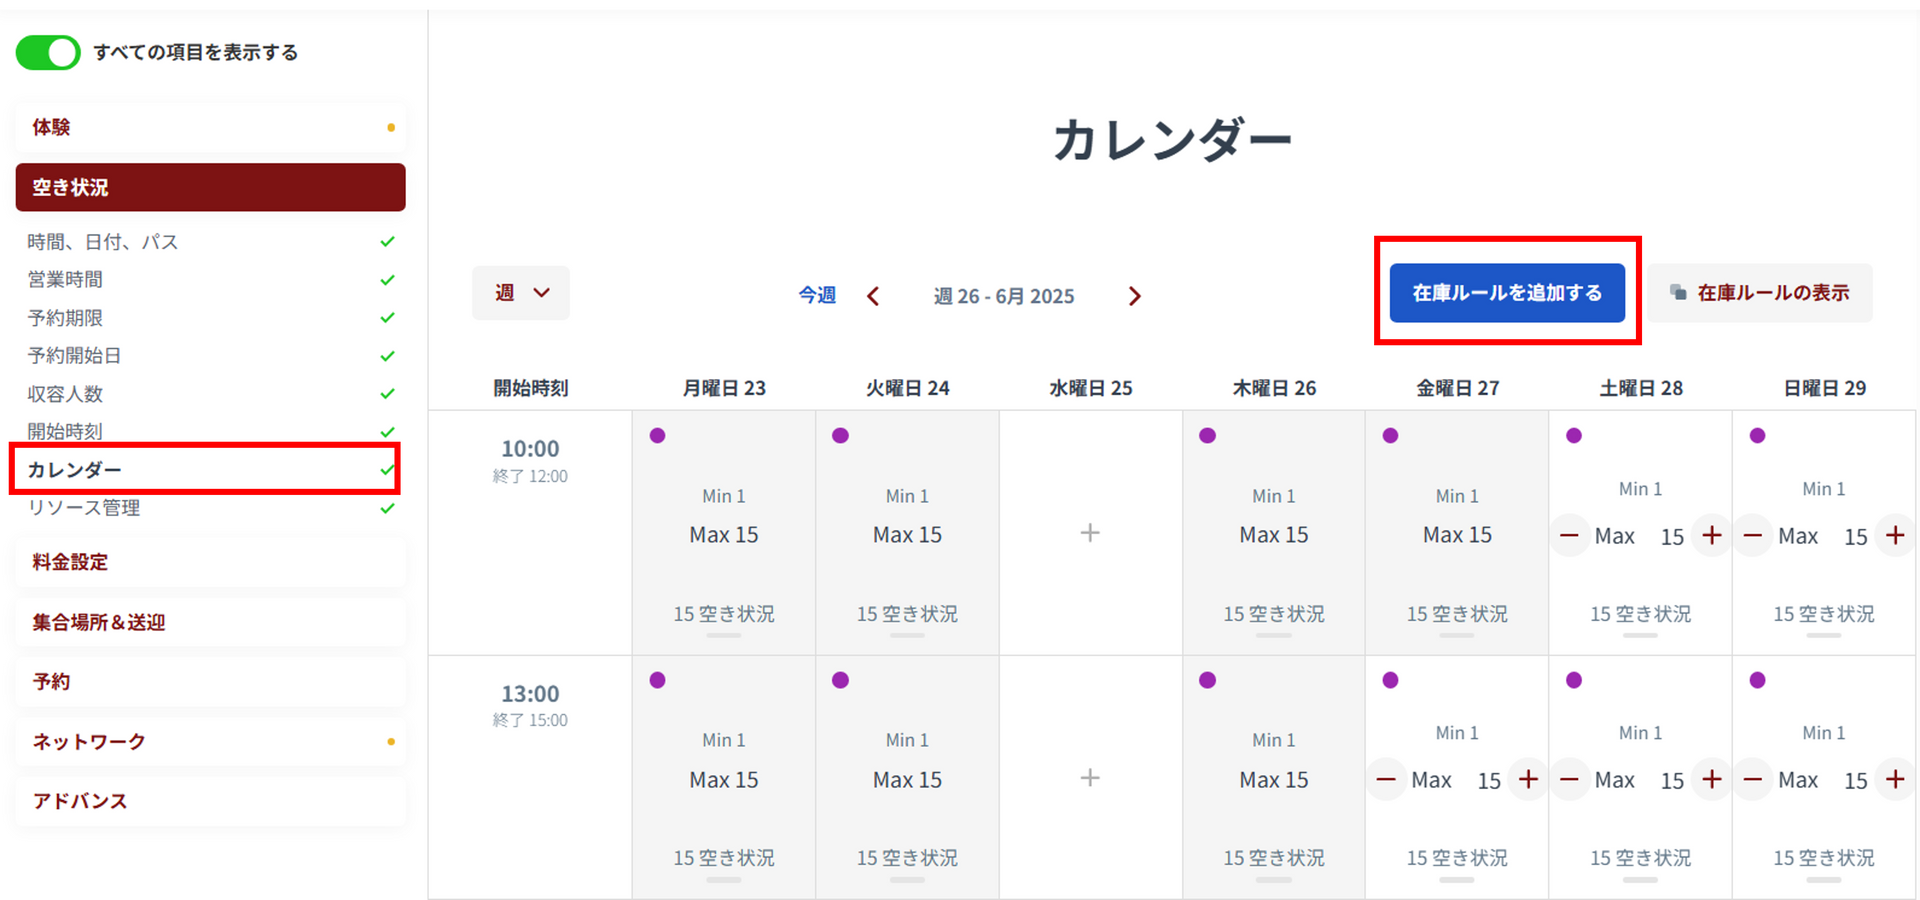Open 営業時間 sidebar item
Image resolution: width=1920 pixels, height=900 pixels.
click(x=65, y=280)
